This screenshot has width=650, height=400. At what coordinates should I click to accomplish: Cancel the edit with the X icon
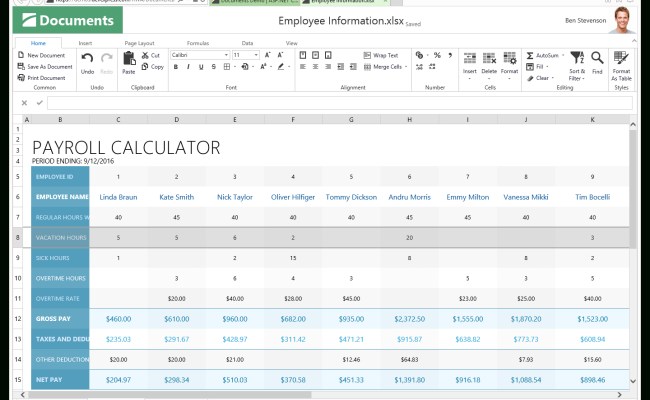tap(24, 103)
